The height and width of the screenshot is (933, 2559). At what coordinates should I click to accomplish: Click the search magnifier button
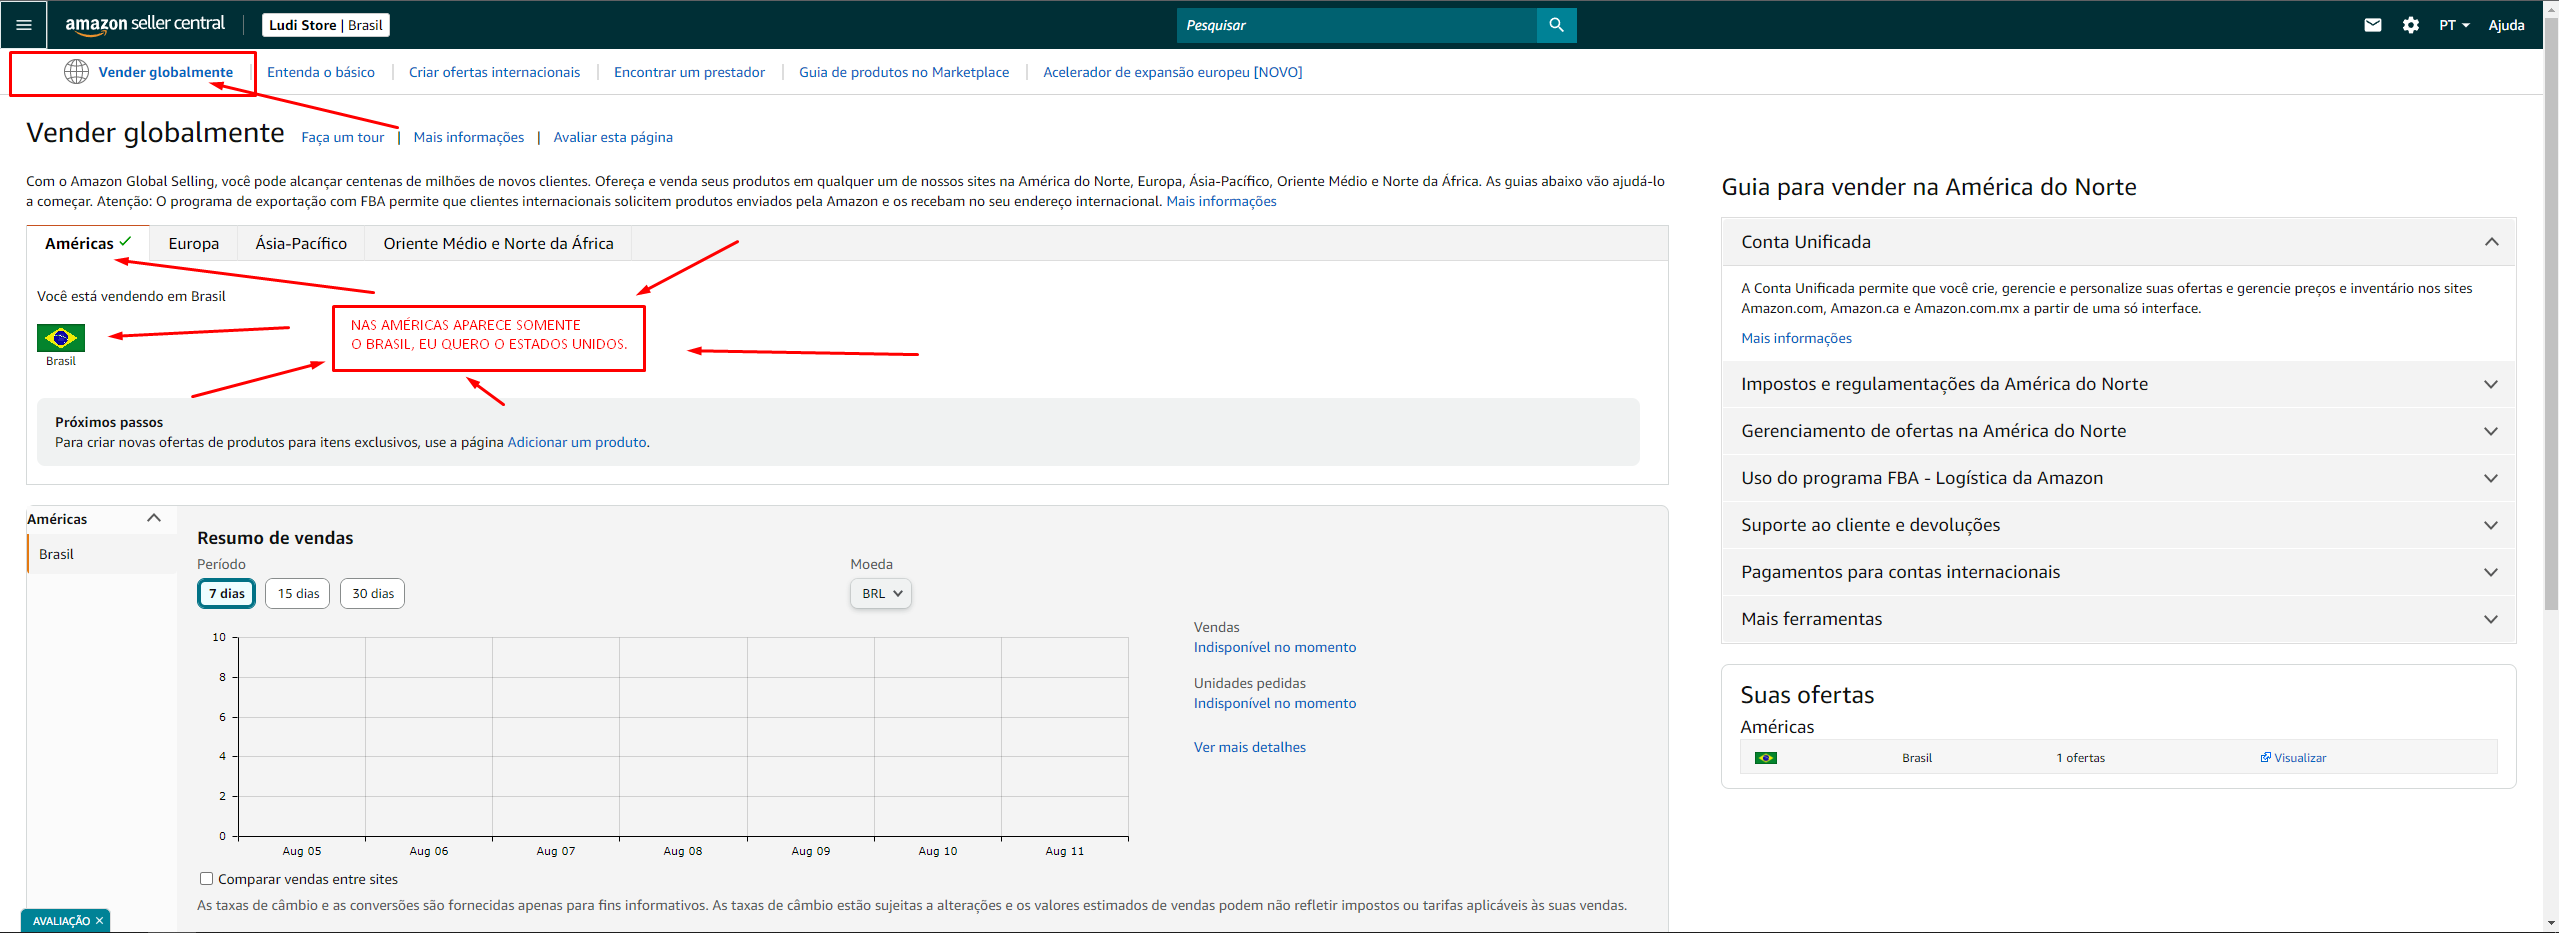click(x=1556, y=25)
